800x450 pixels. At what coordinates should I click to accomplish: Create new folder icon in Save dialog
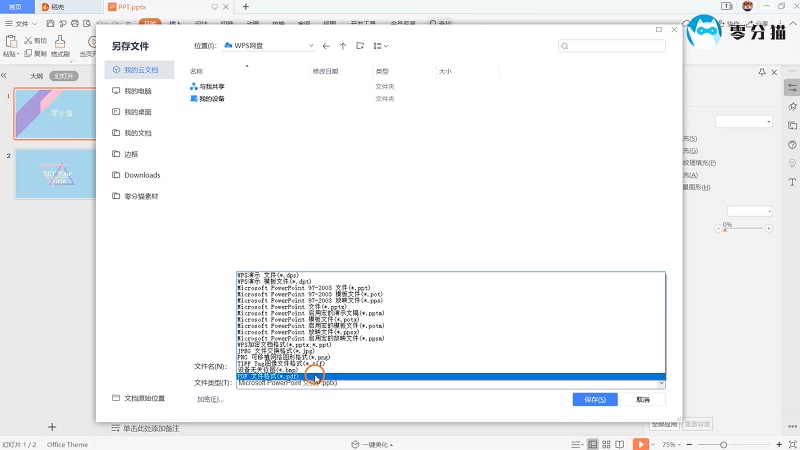pos(360,45)
